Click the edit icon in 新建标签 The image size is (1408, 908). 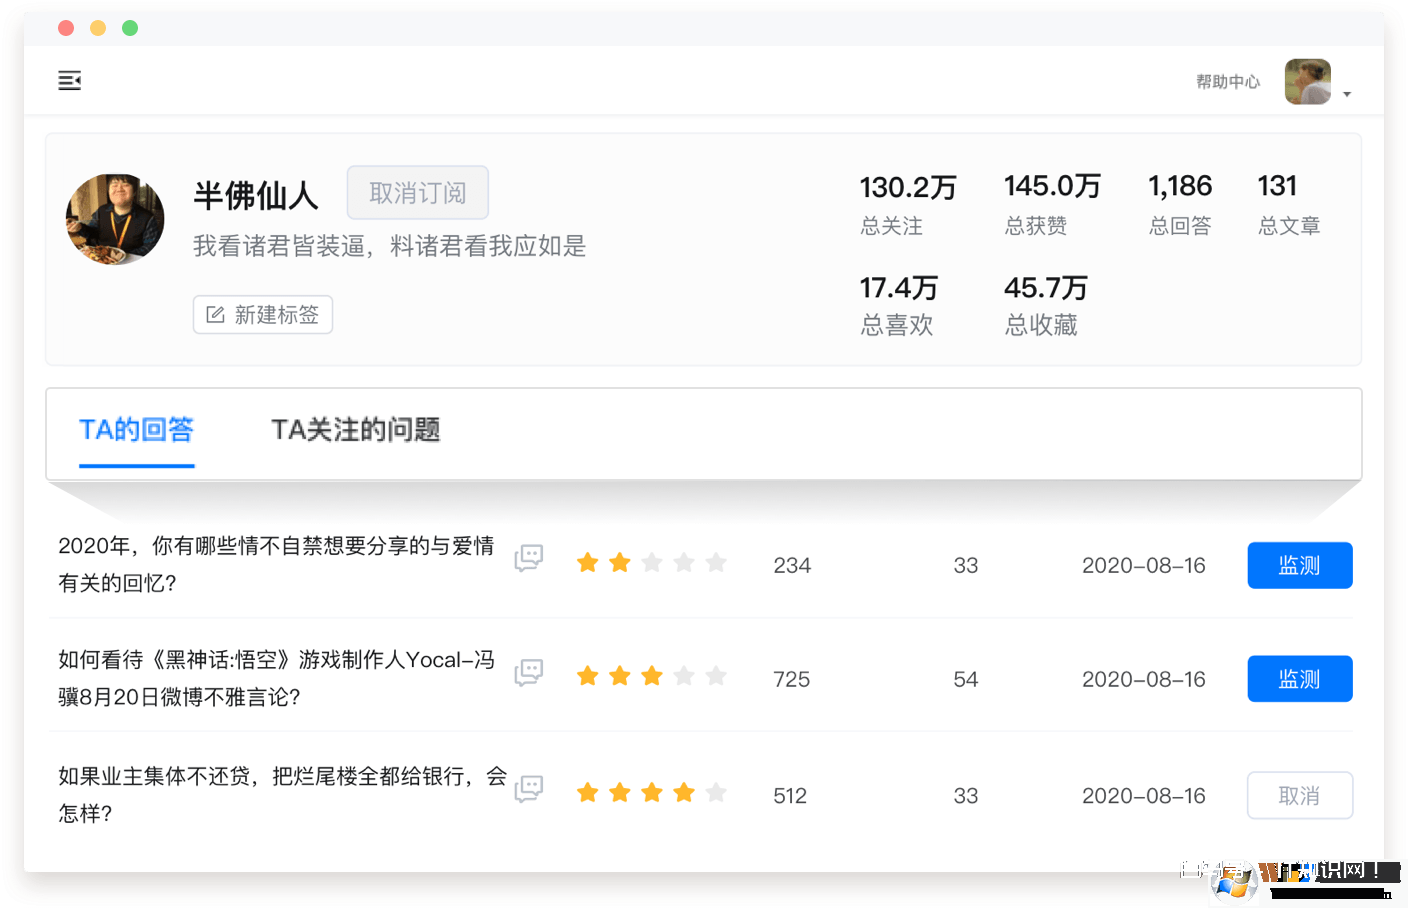coord(215,315)
